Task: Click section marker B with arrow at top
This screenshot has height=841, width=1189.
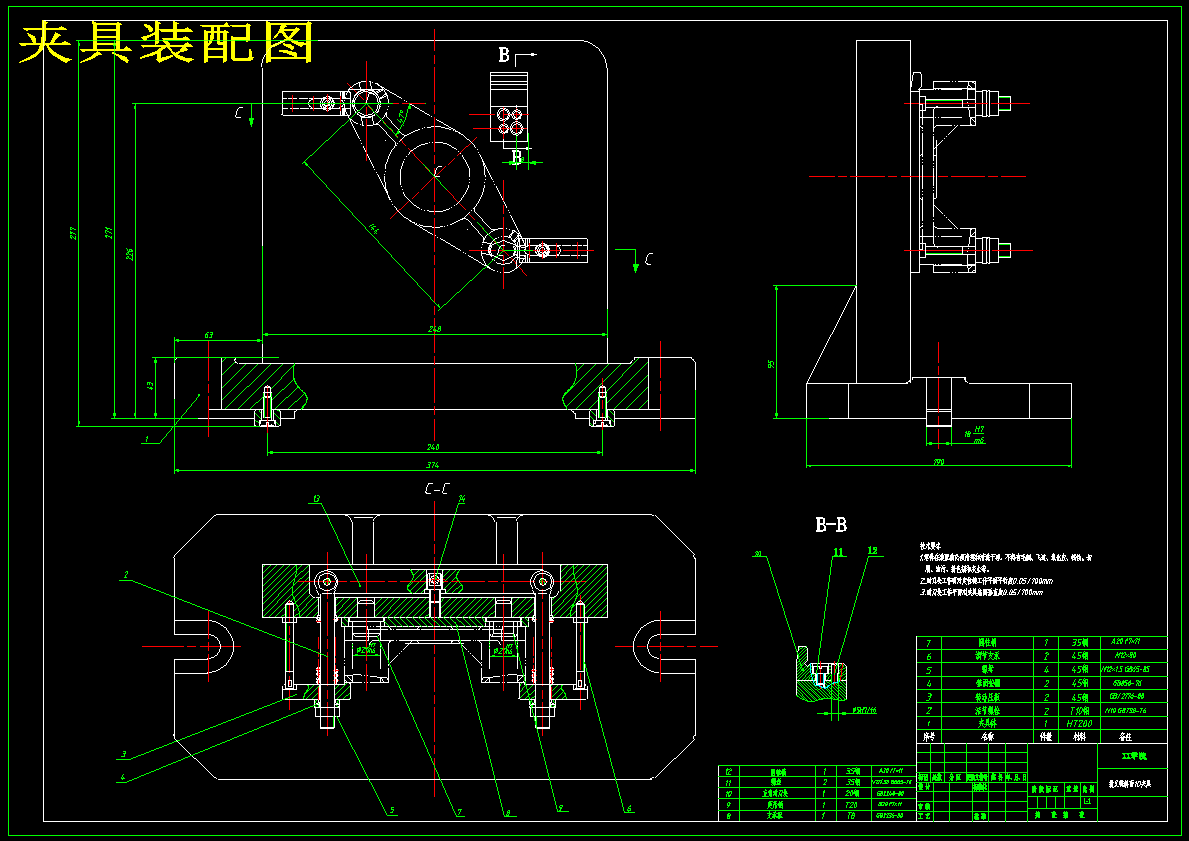Action: click(516, 55)
